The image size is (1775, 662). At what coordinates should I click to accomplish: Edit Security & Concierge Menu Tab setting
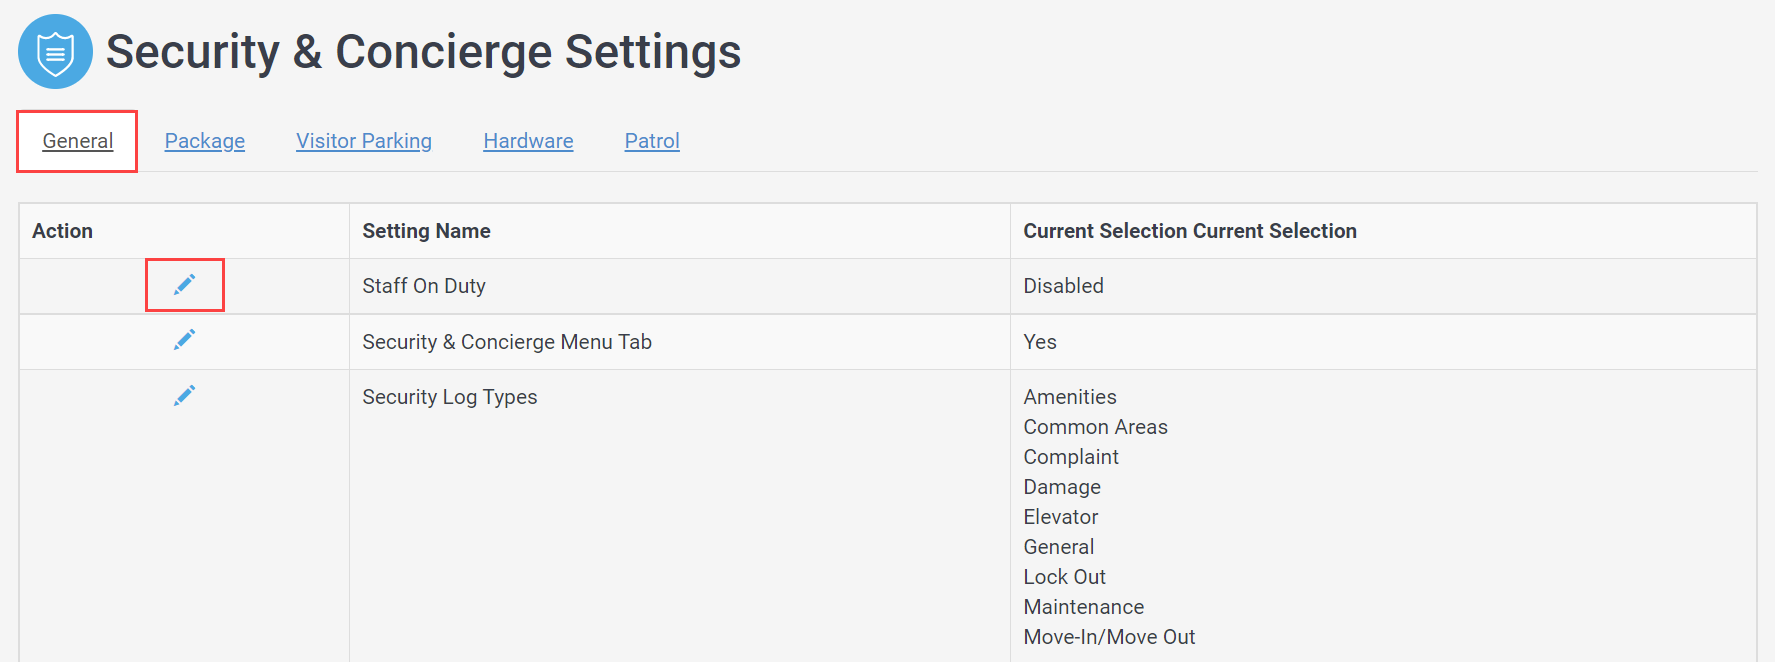[x=184, y=340]
